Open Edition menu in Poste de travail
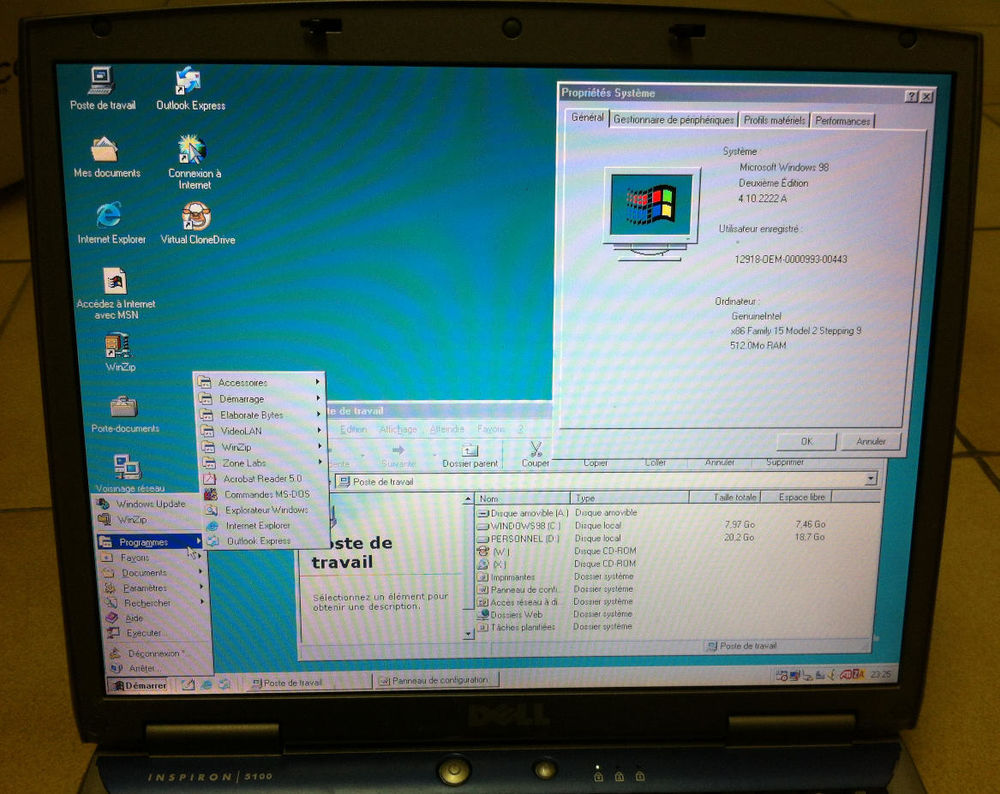This screenshot has width=1000, height=794. [x=353, y=429]
